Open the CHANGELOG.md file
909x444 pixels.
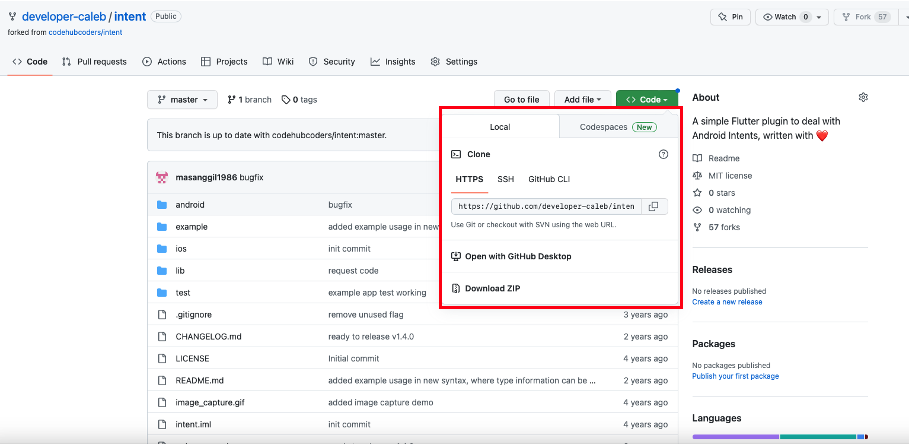208,337
